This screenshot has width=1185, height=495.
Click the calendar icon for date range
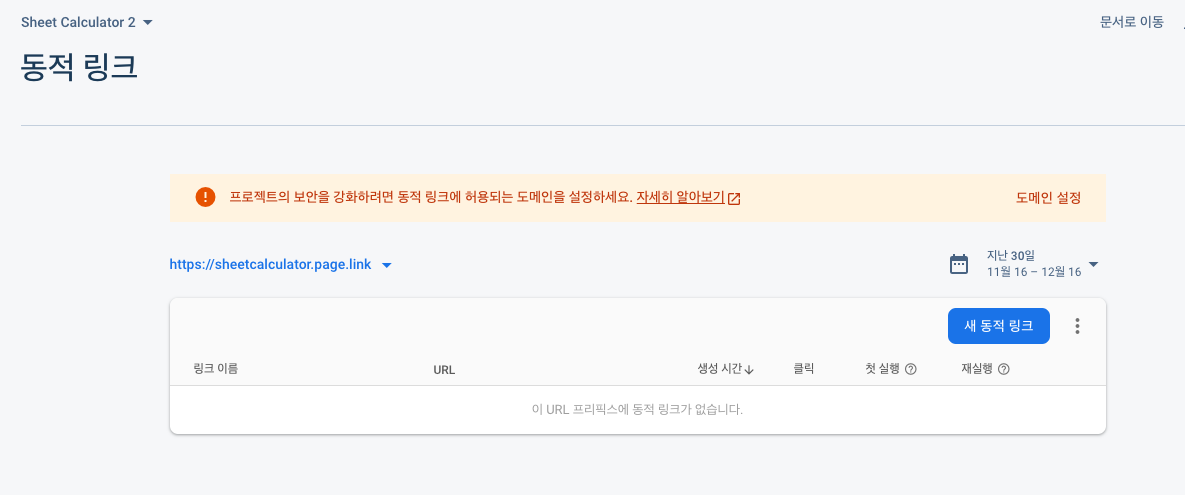coord(959,265)
